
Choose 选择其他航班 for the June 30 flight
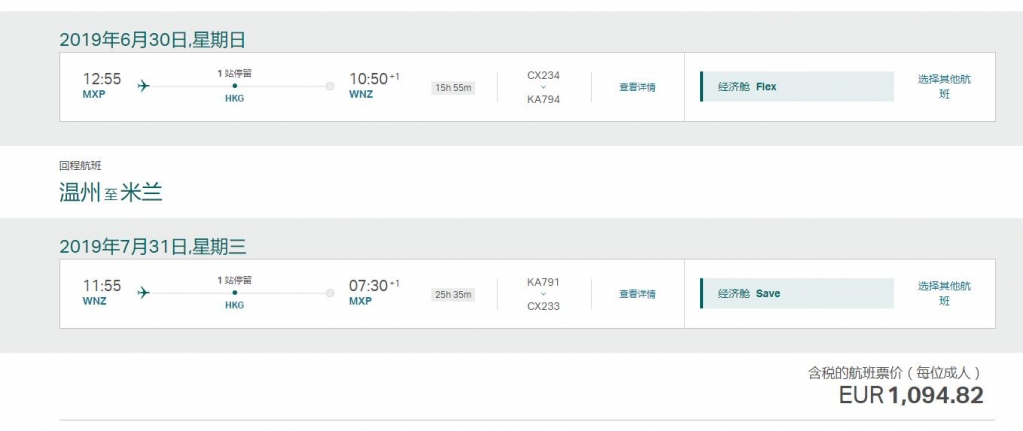[x=944, y=86]
